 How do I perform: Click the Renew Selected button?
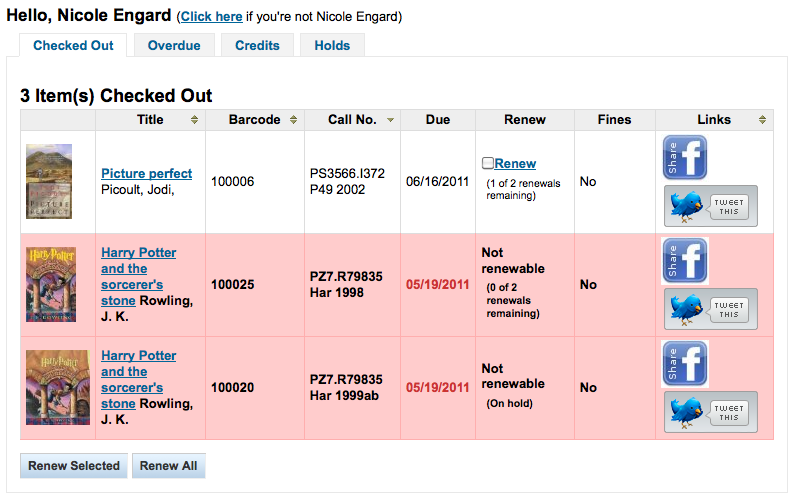(74, 466)
